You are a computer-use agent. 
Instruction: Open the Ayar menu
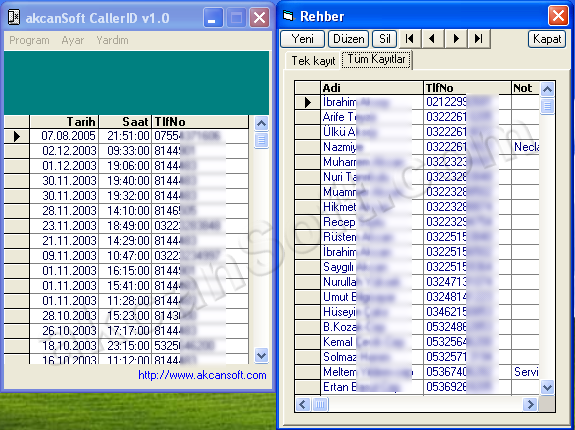click(73, 40)
